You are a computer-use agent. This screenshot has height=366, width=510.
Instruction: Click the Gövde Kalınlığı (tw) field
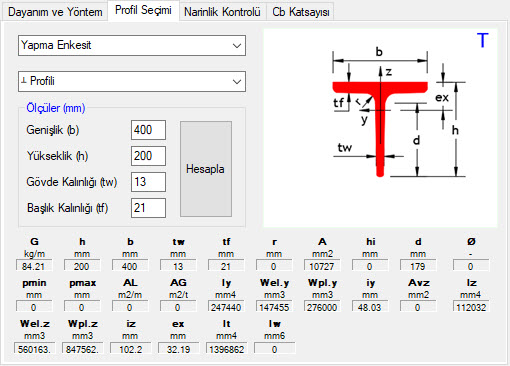point(148,182)
